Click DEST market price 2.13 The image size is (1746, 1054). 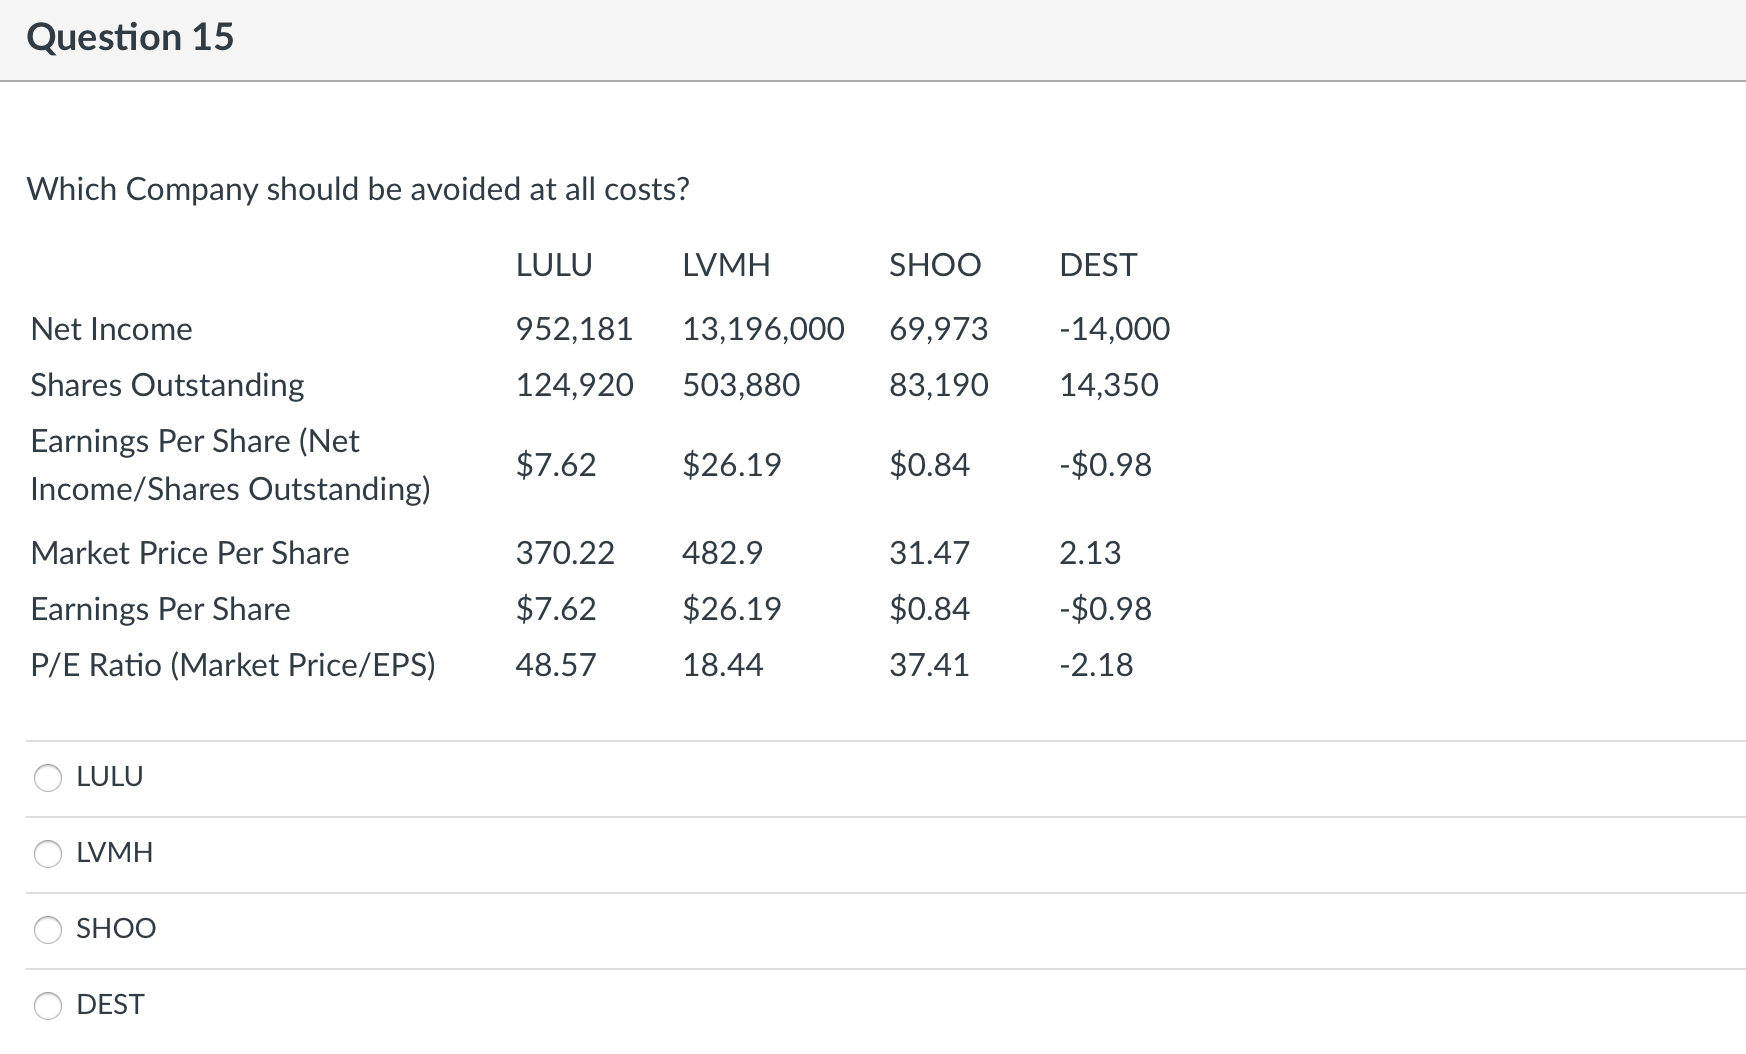[1090, 553]
